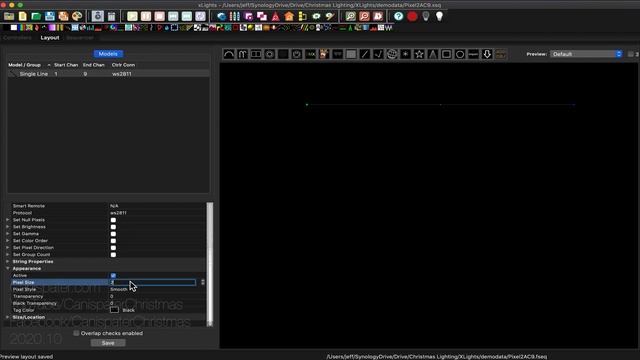Select the Single Line model row

108,74
